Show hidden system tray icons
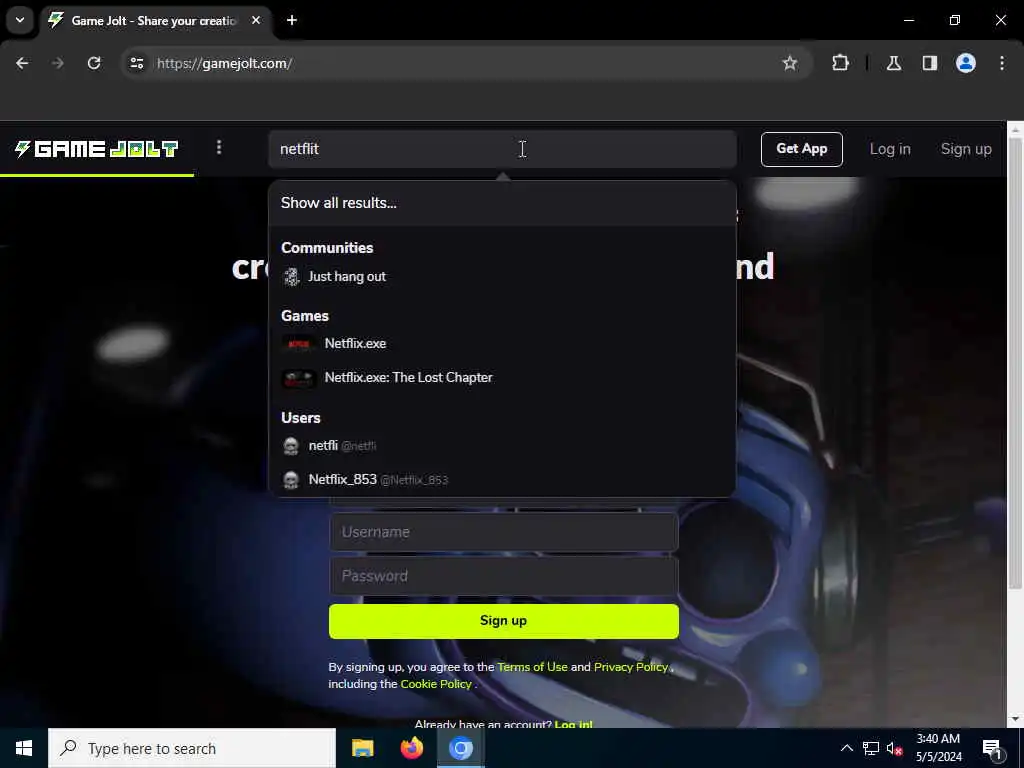This screenshot has height=768, width=1024. [x=846, y=748]
